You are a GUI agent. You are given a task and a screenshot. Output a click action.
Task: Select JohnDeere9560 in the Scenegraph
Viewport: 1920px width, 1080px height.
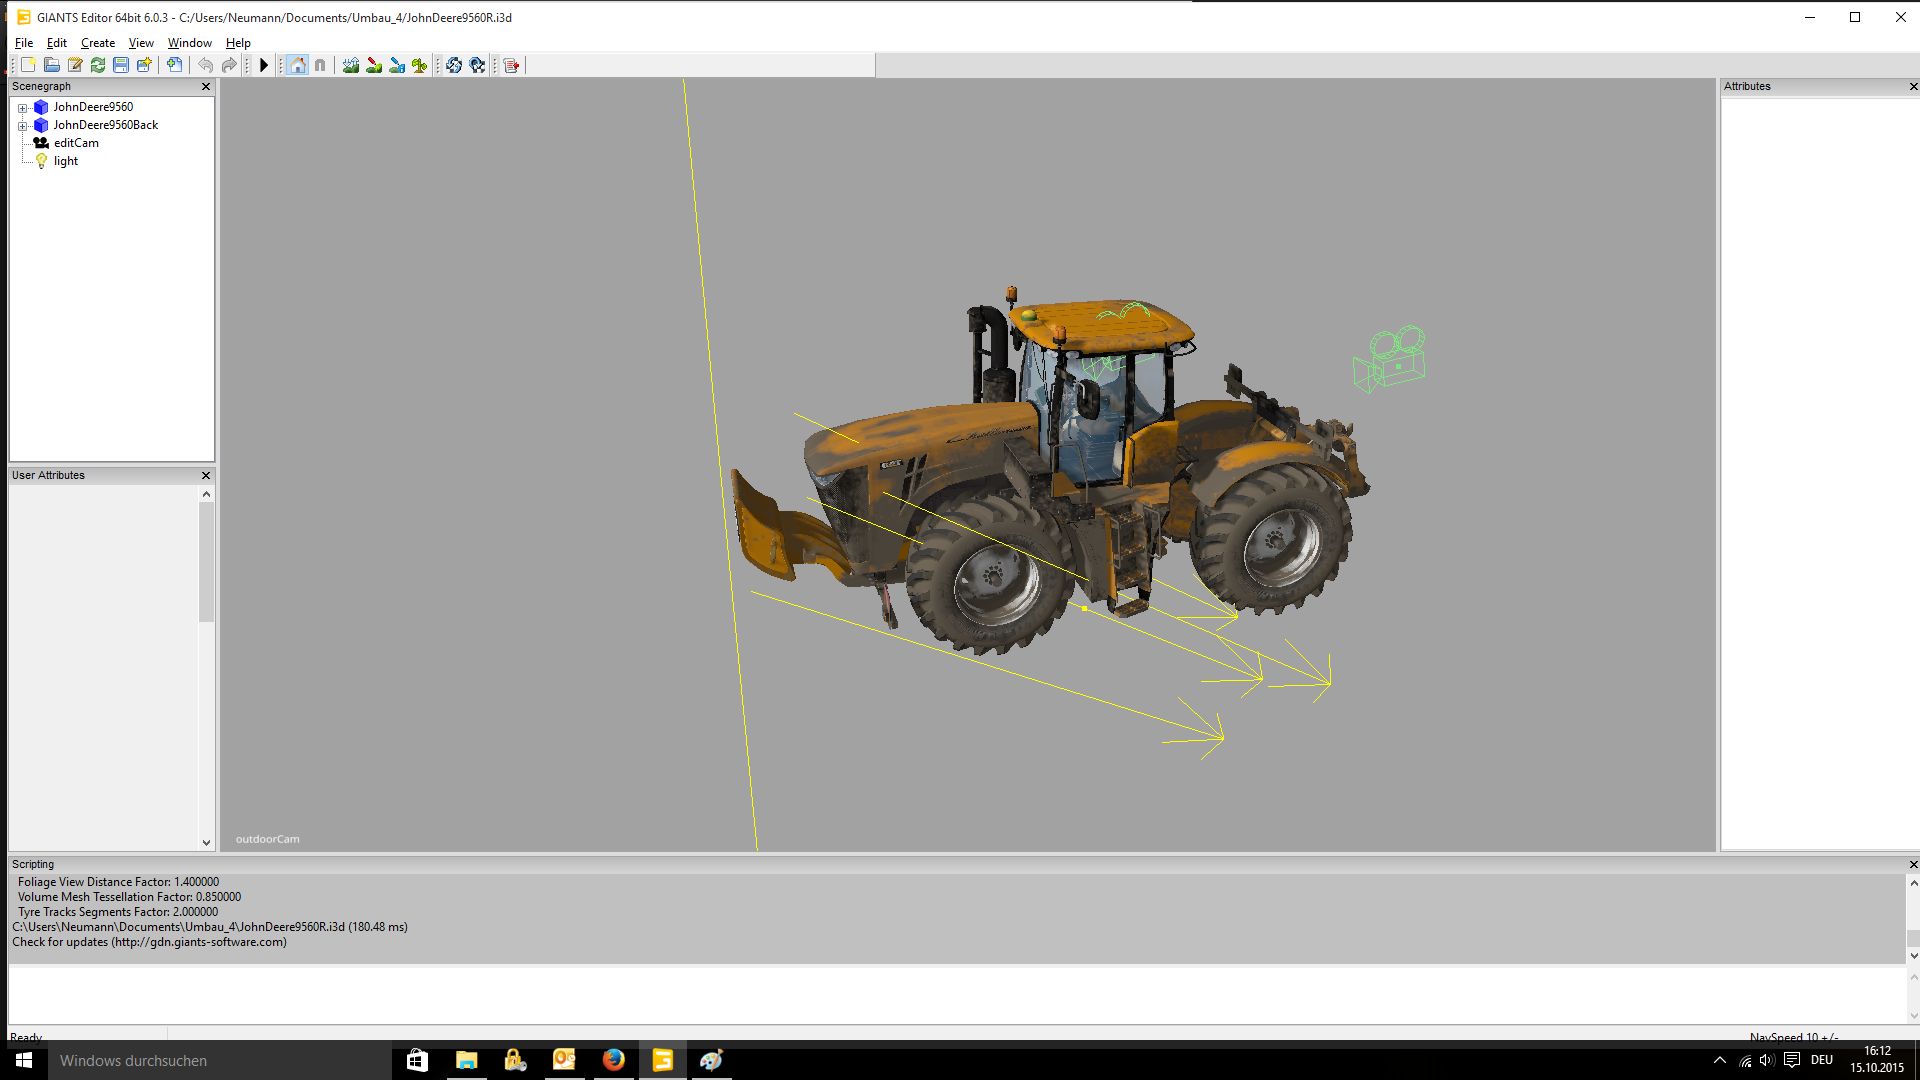[93, 107]
